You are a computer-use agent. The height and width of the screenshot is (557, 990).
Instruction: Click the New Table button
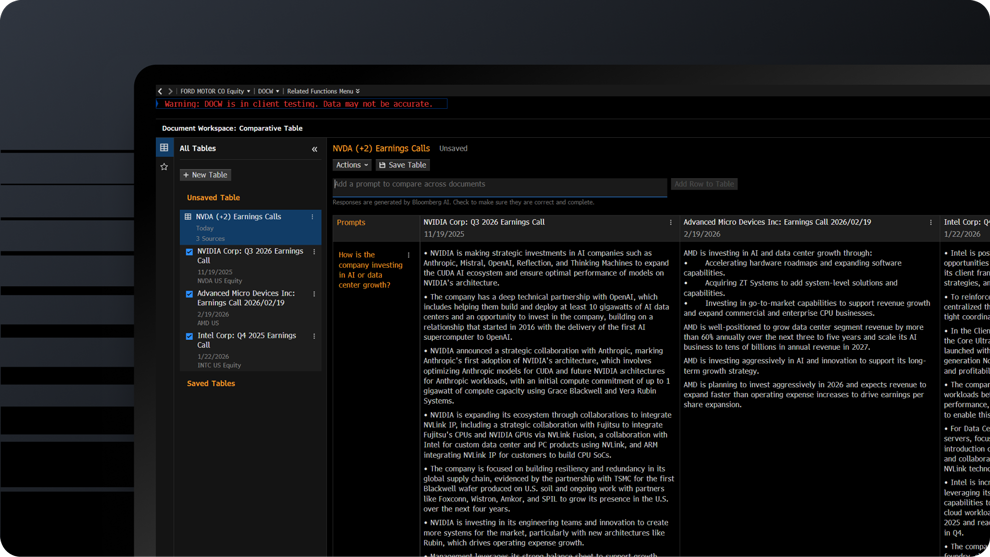click(205, 175)
